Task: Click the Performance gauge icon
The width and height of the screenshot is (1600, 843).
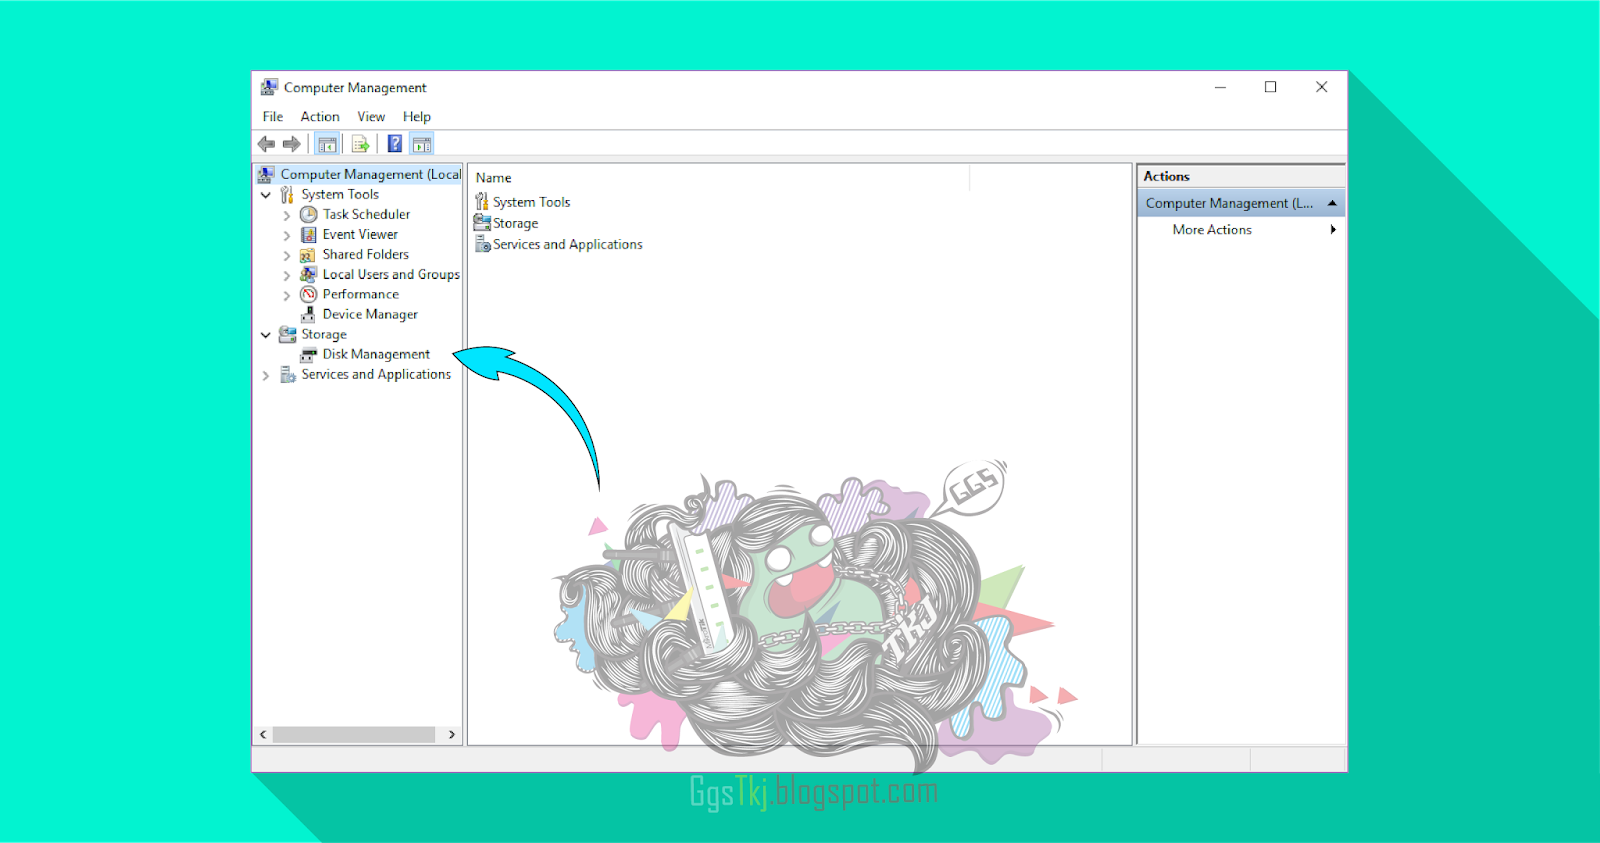Action: tap(309, 294)
